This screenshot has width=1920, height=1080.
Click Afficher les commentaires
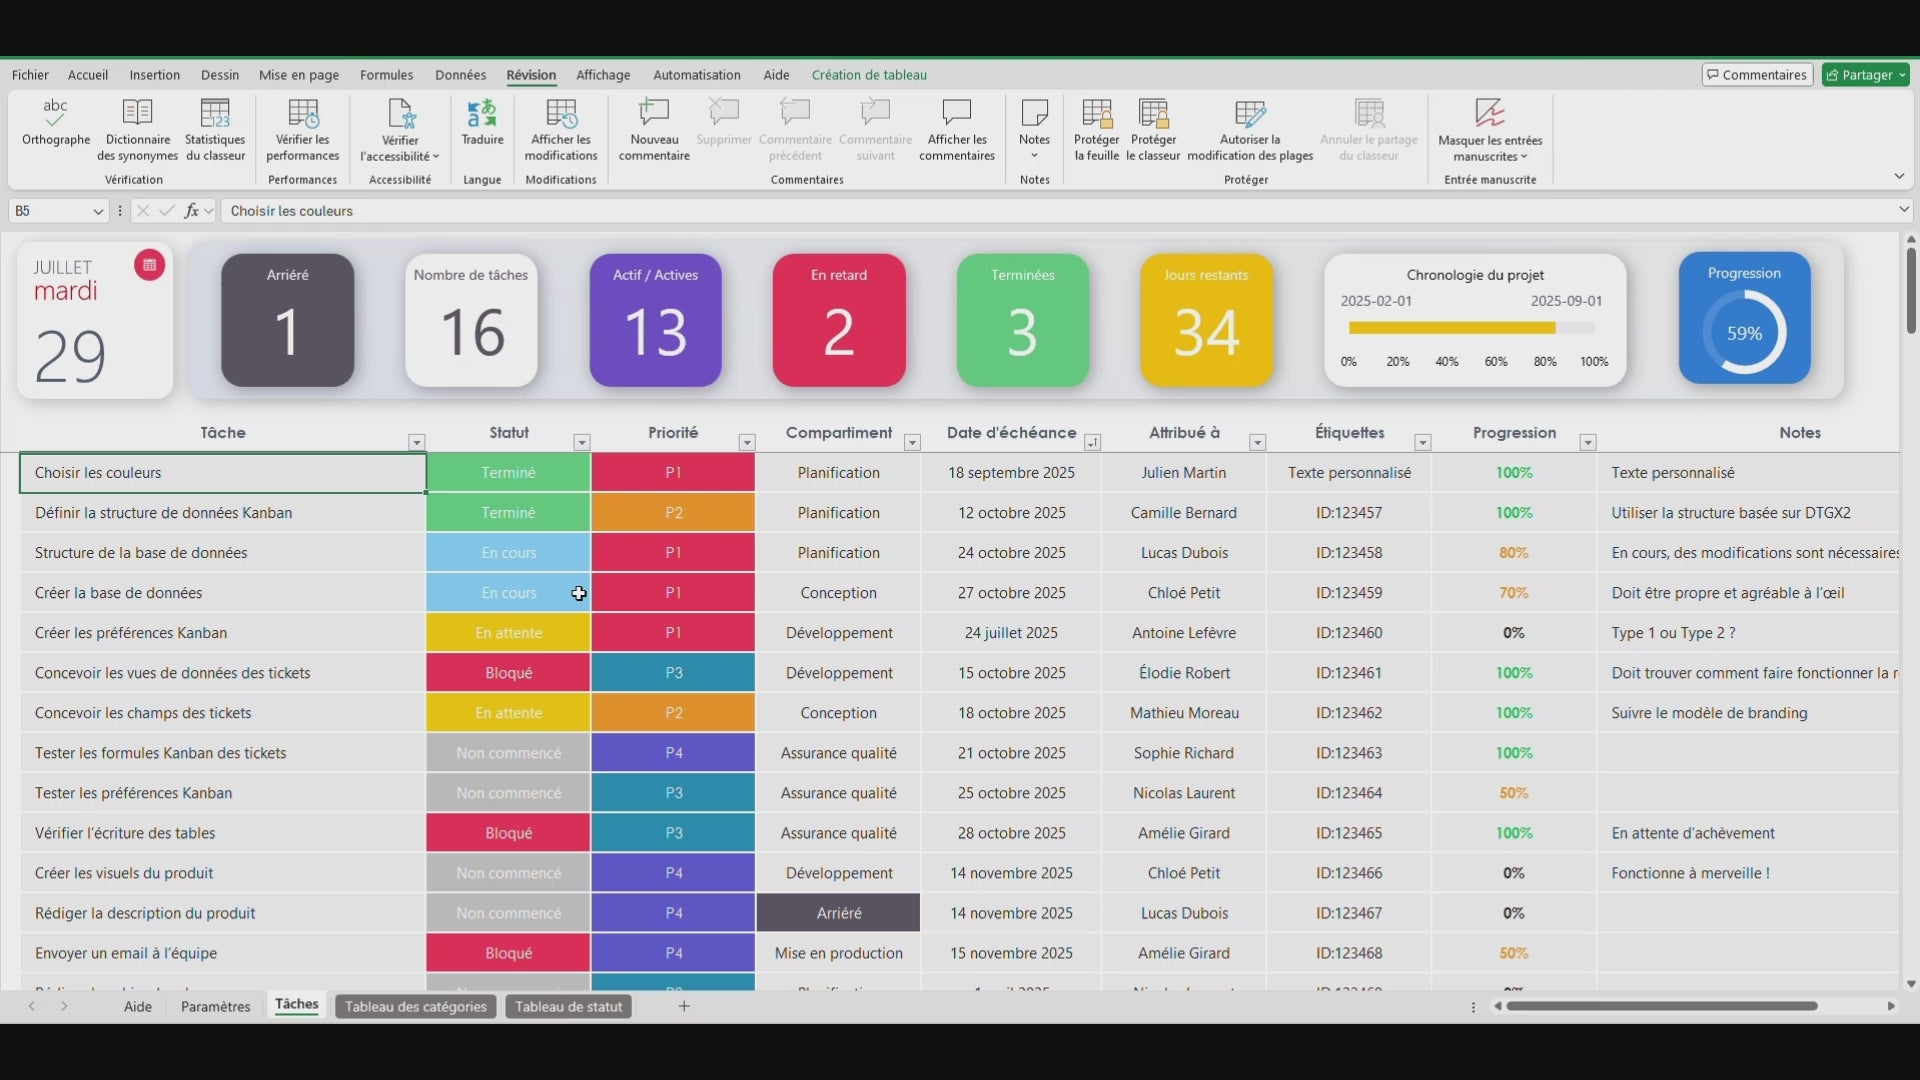click(957, 130)
